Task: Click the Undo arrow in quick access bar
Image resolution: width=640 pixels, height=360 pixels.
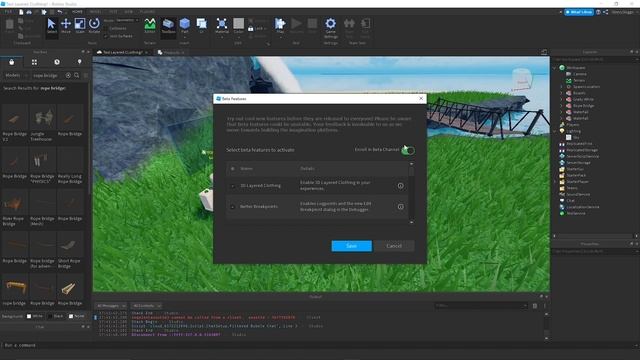Action: (60, 12)
